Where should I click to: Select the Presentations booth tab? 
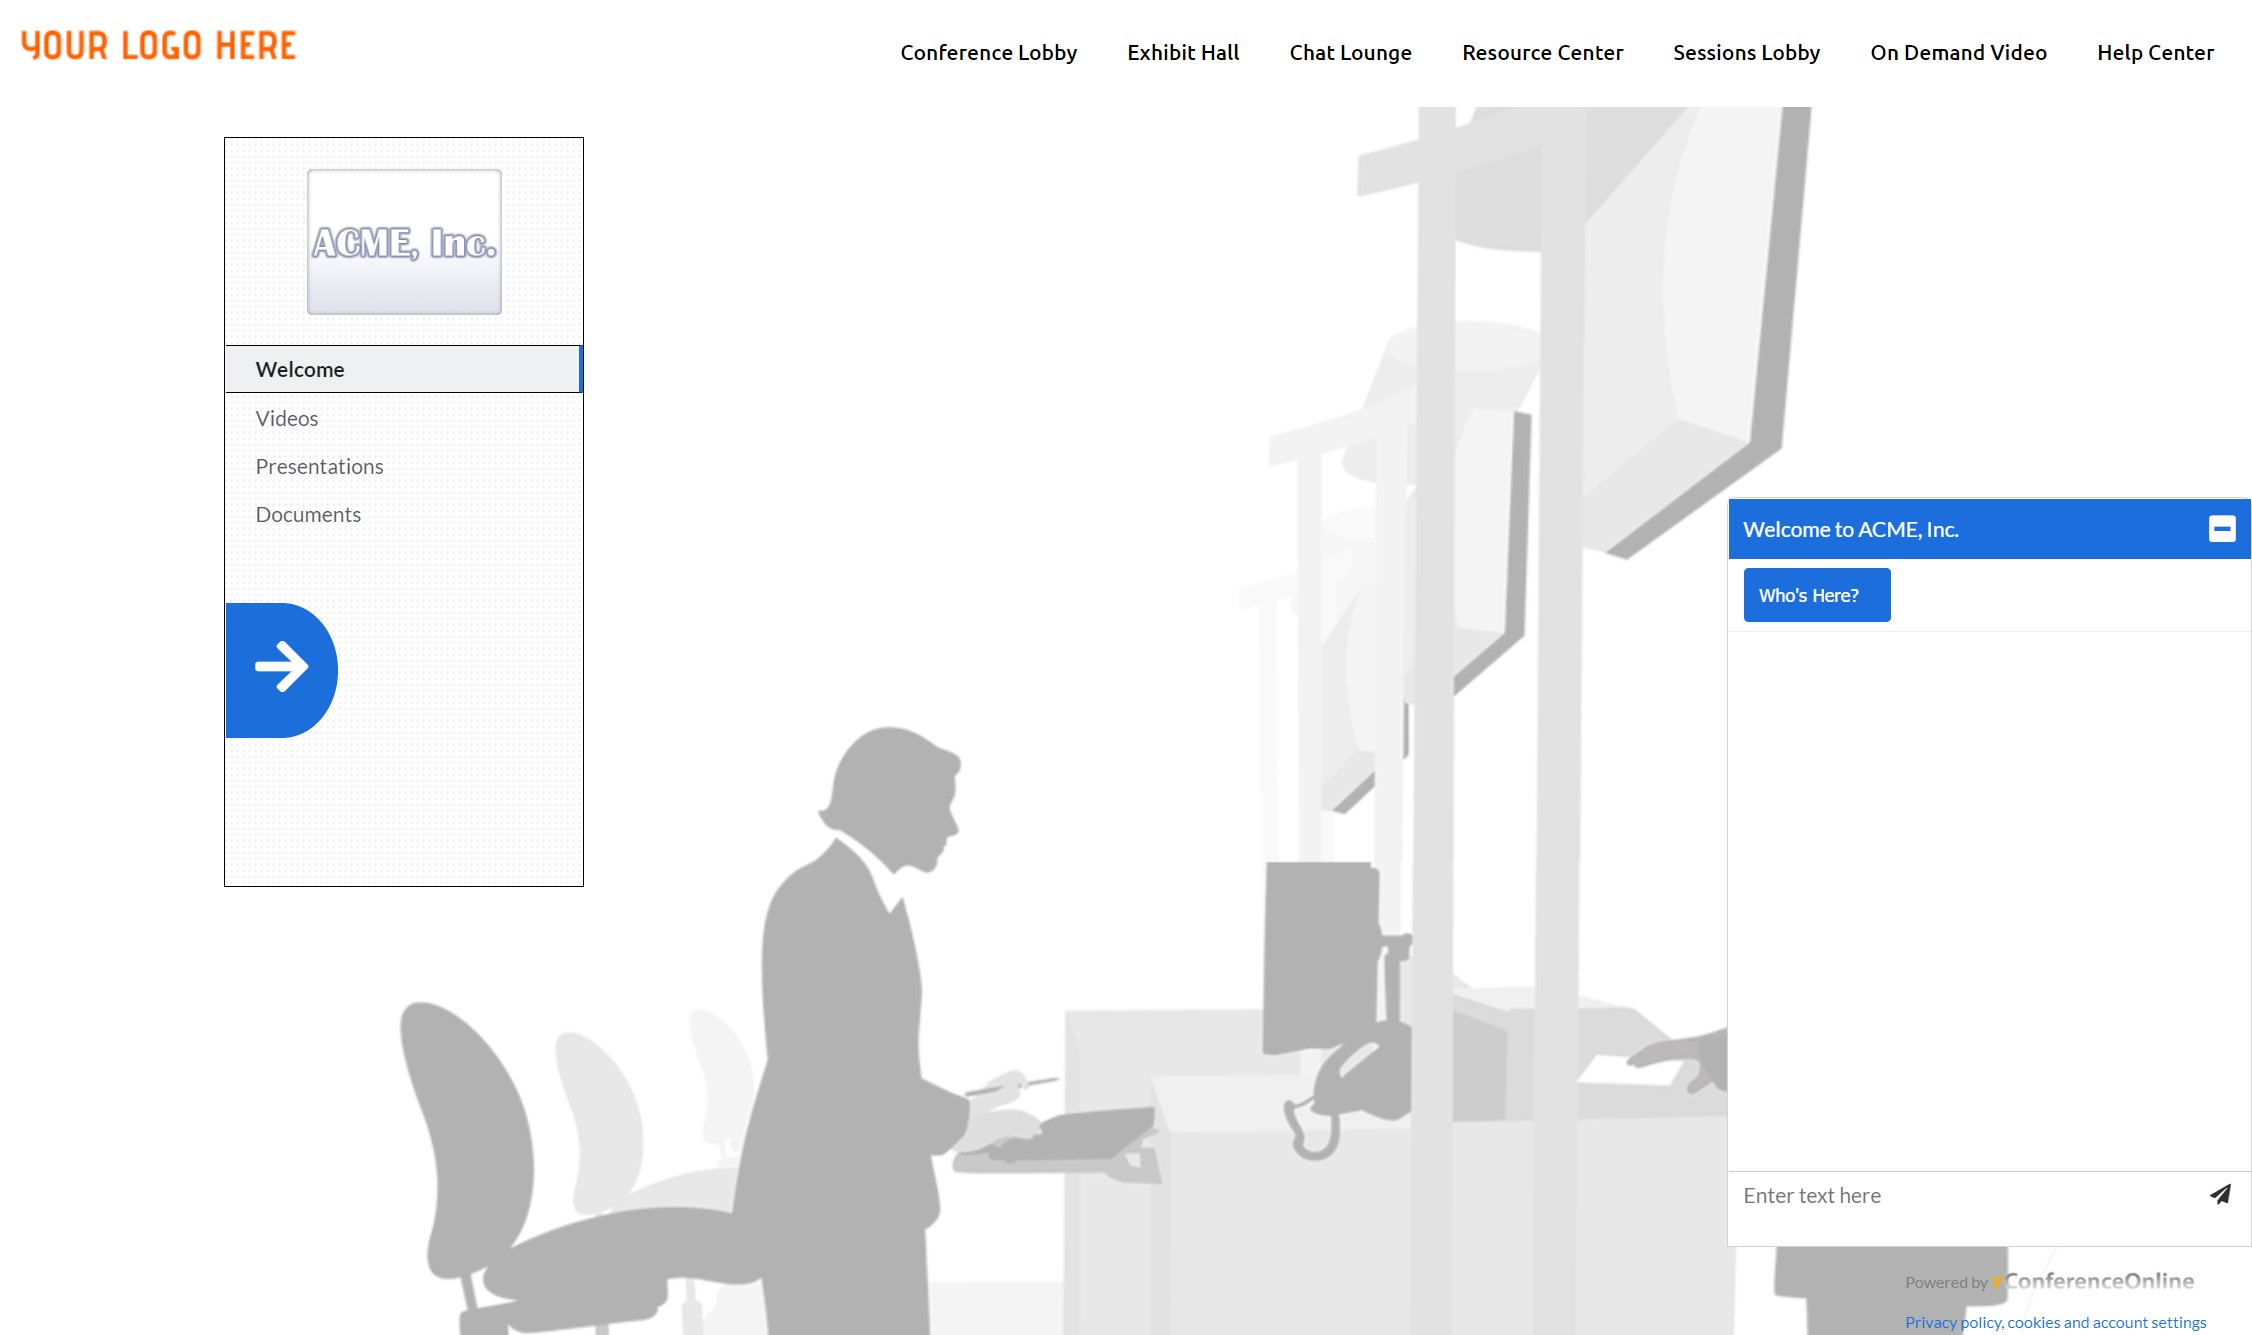click(404, 466)
